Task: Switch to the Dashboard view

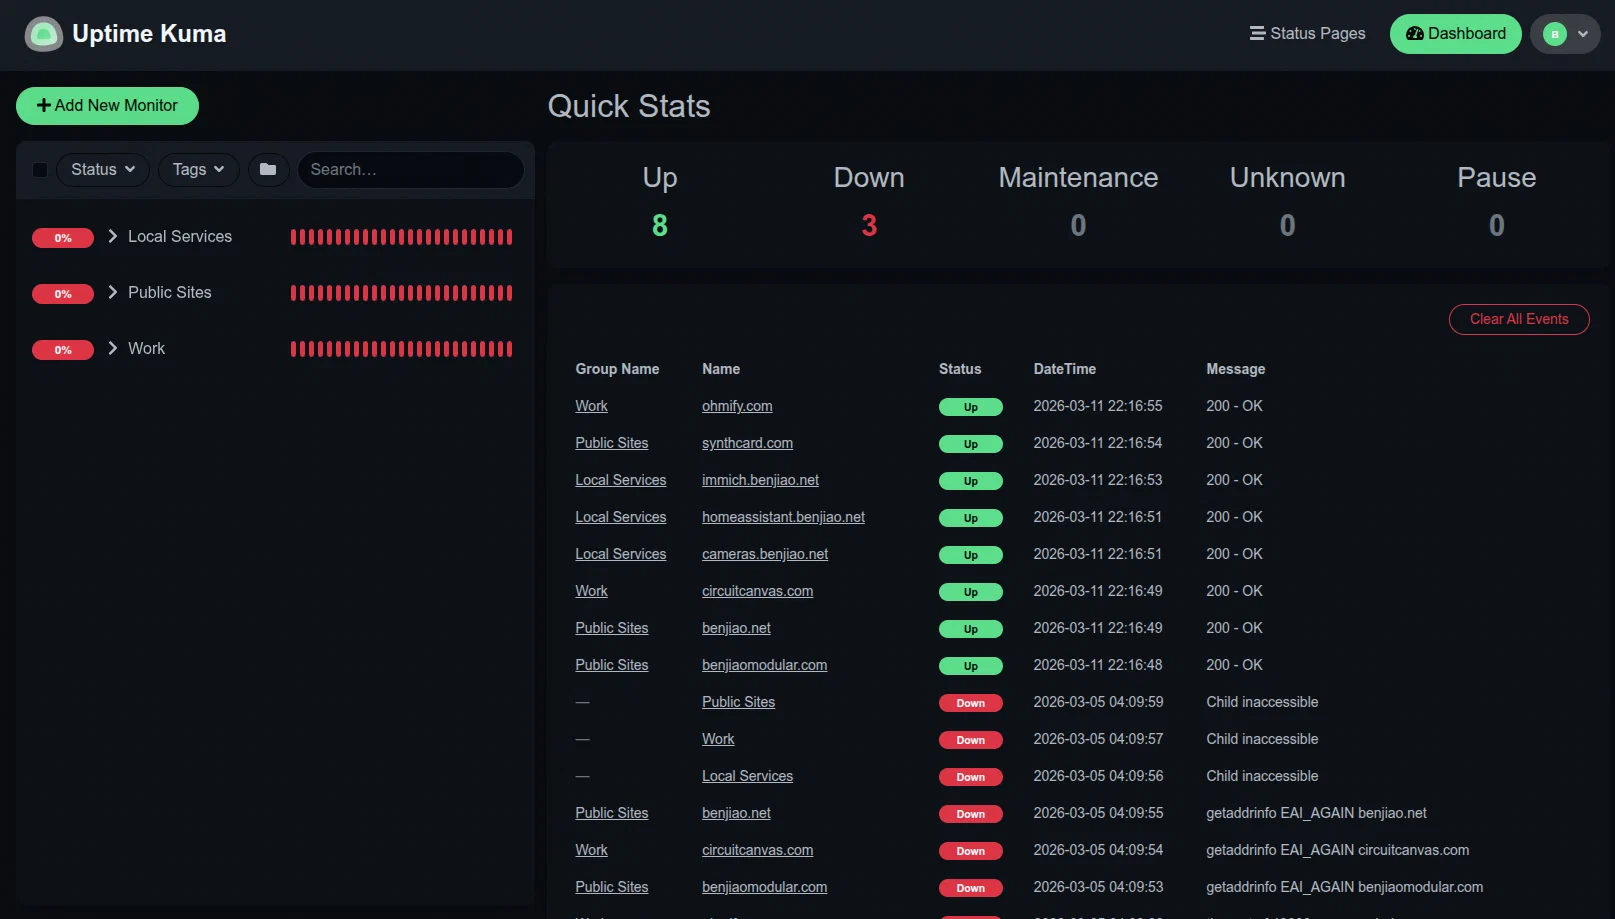Action: click(1455, 33)
